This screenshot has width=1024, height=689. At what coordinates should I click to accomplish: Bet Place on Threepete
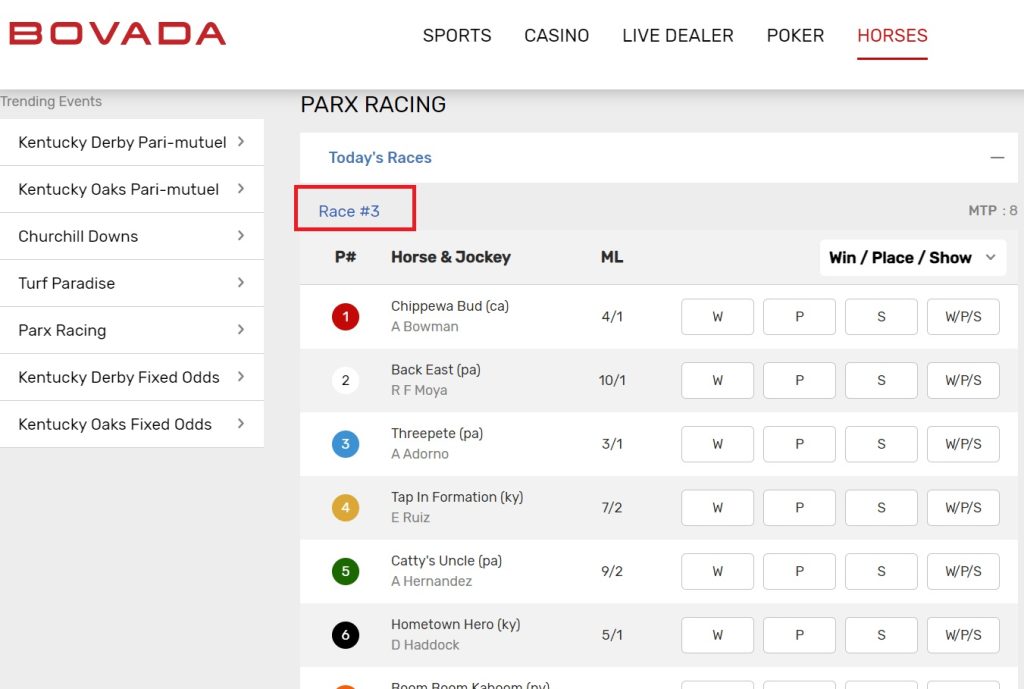click(x=799, y=444)
